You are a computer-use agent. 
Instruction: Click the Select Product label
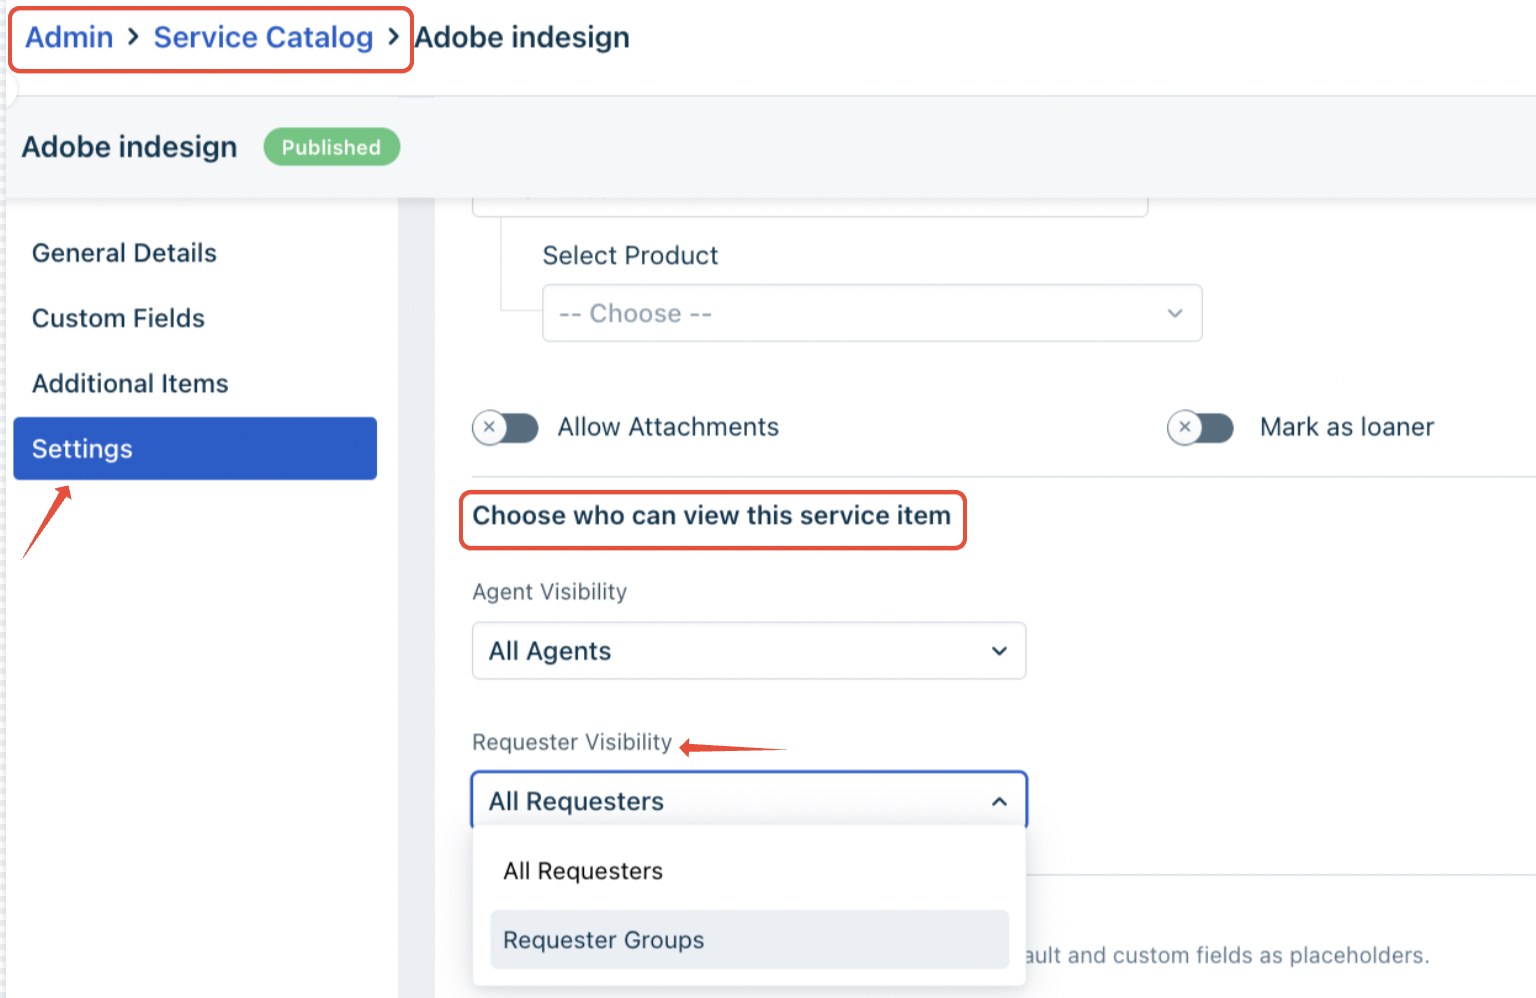pos(630,255)
